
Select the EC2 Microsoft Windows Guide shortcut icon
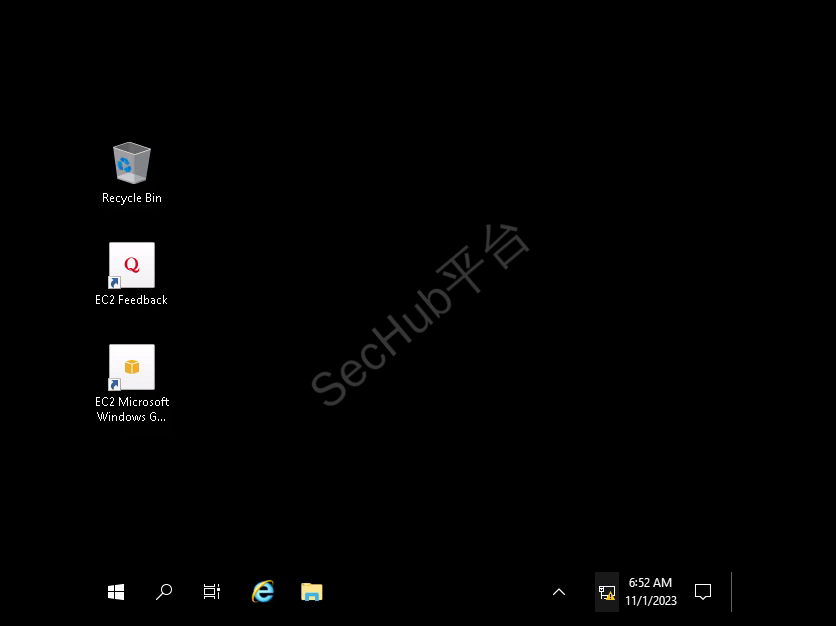coord(131,367)
